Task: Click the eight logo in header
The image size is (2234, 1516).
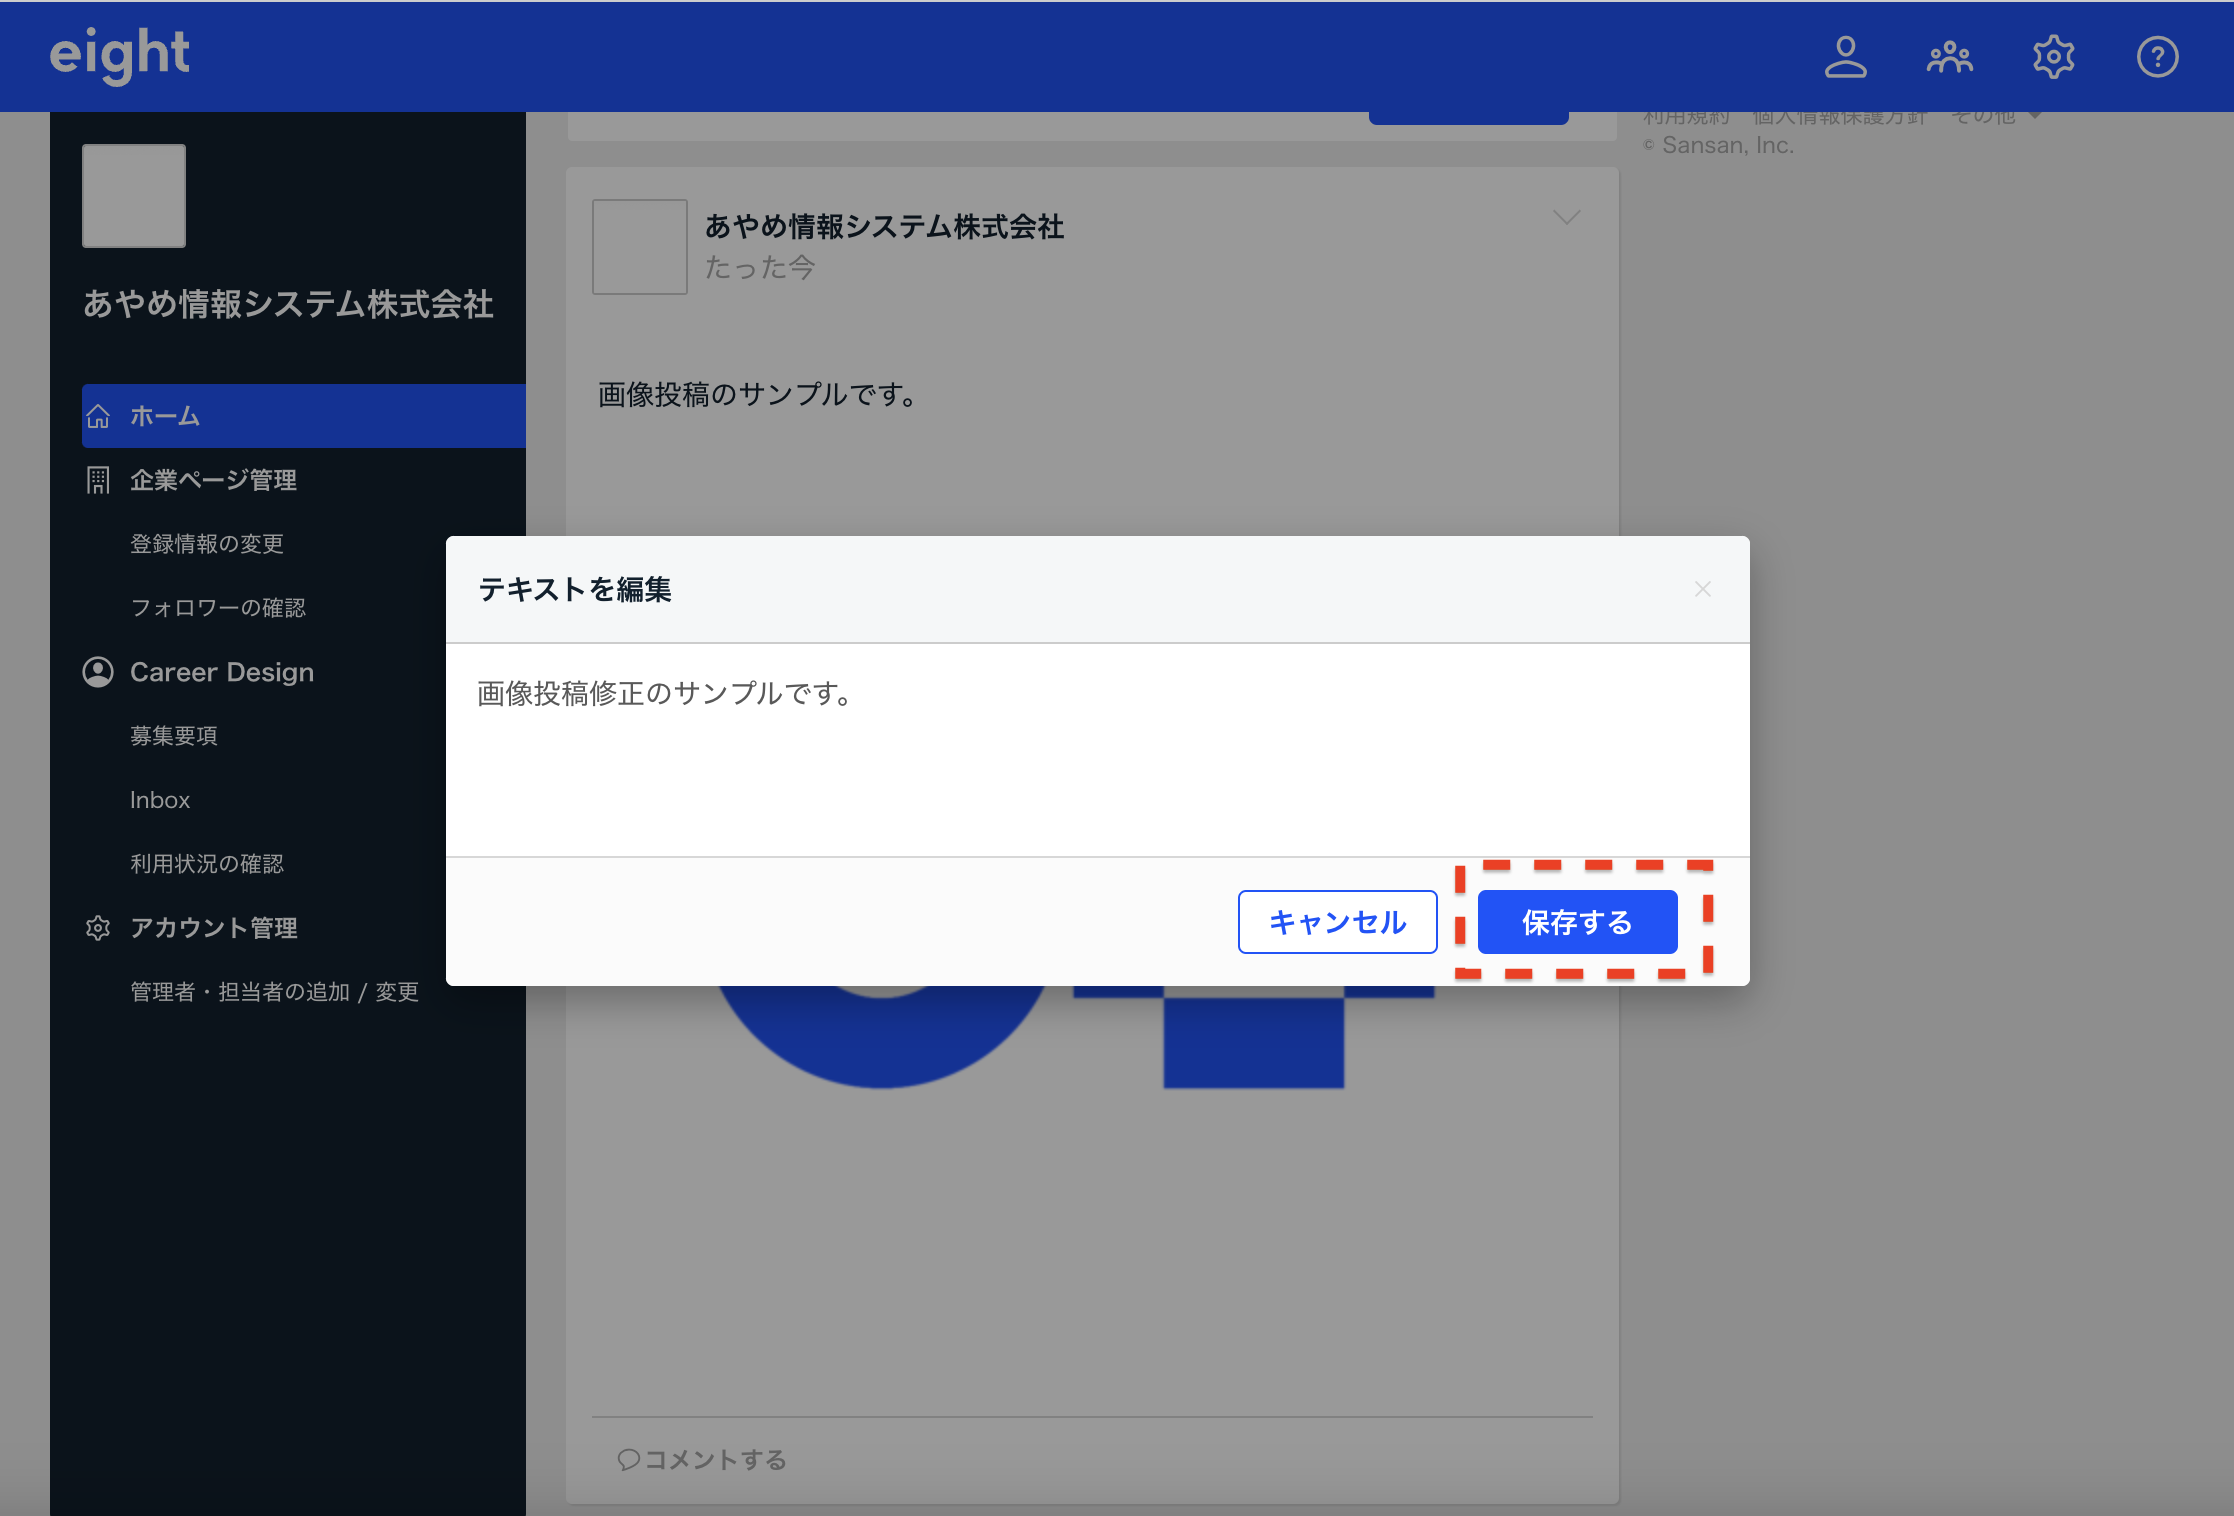Action: (x=120, y=55)
